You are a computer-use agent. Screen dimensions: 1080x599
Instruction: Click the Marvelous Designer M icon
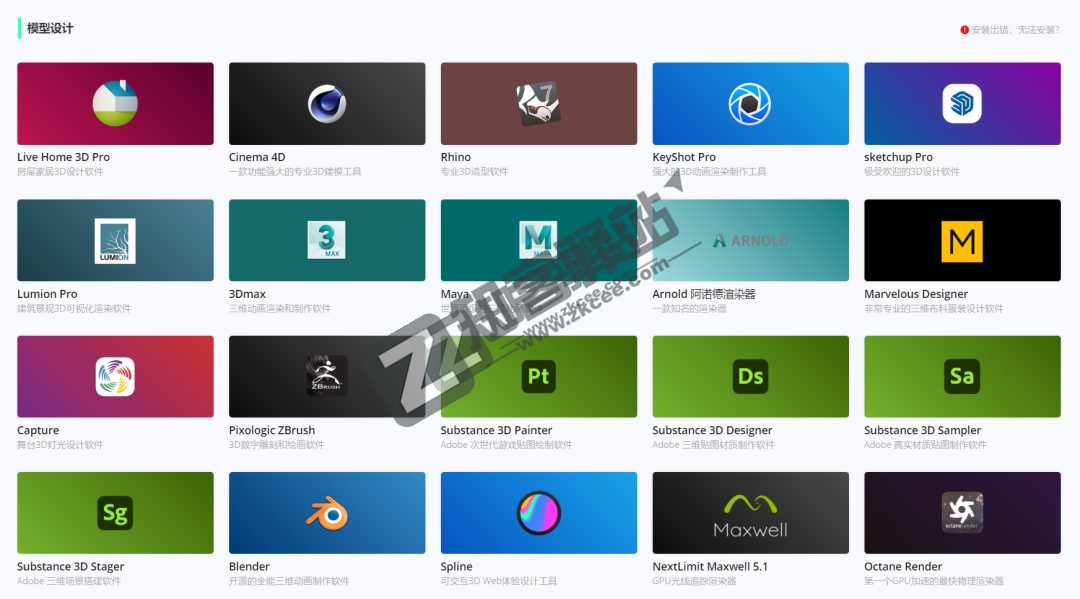(962, 241)
